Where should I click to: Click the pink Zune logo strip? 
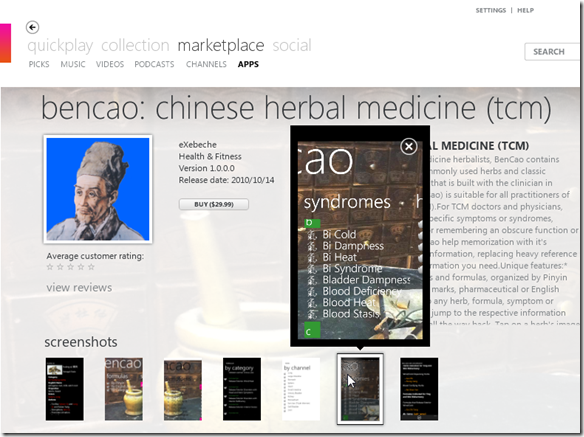pyautogui.click(x=6, y=43)
